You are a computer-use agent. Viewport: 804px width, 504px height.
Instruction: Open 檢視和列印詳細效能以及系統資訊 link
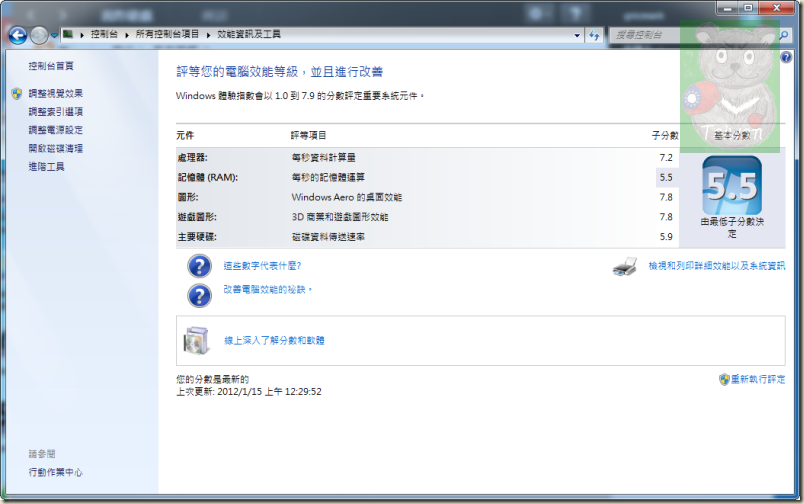716,266
